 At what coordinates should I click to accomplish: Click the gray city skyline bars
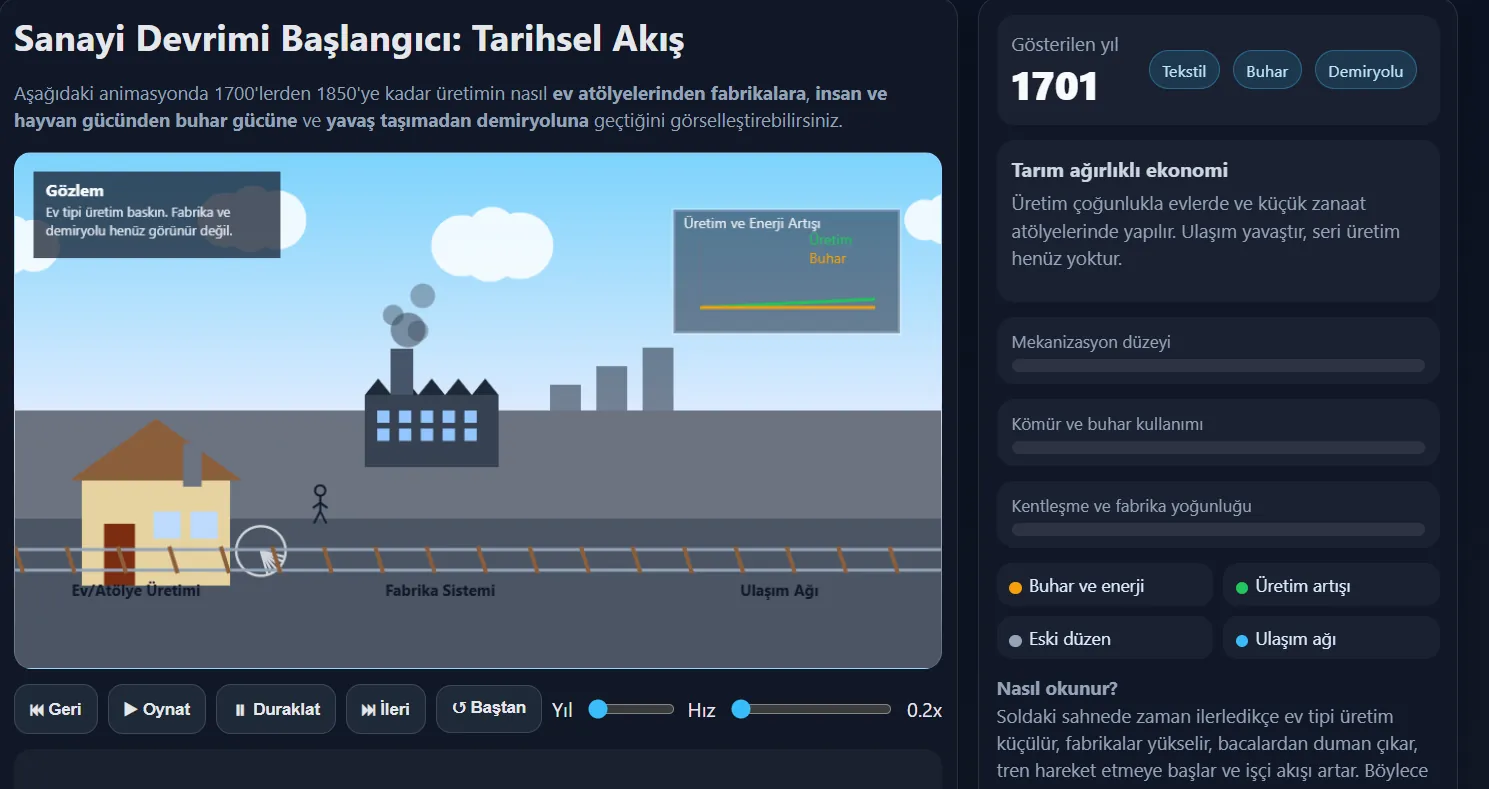[x=612, y=379]
